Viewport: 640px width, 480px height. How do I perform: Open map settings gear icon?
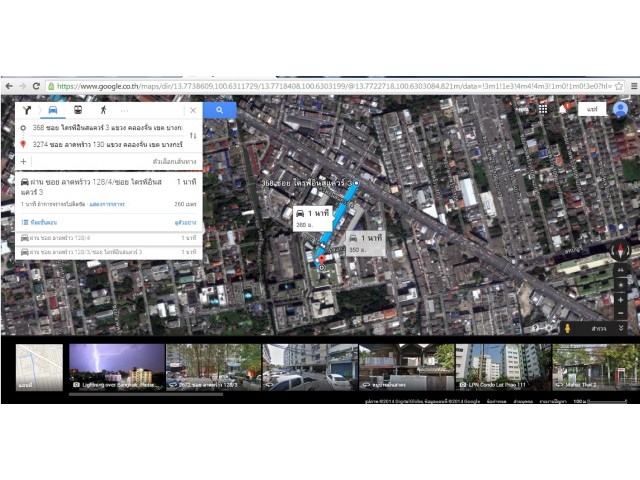pos(549,328)
